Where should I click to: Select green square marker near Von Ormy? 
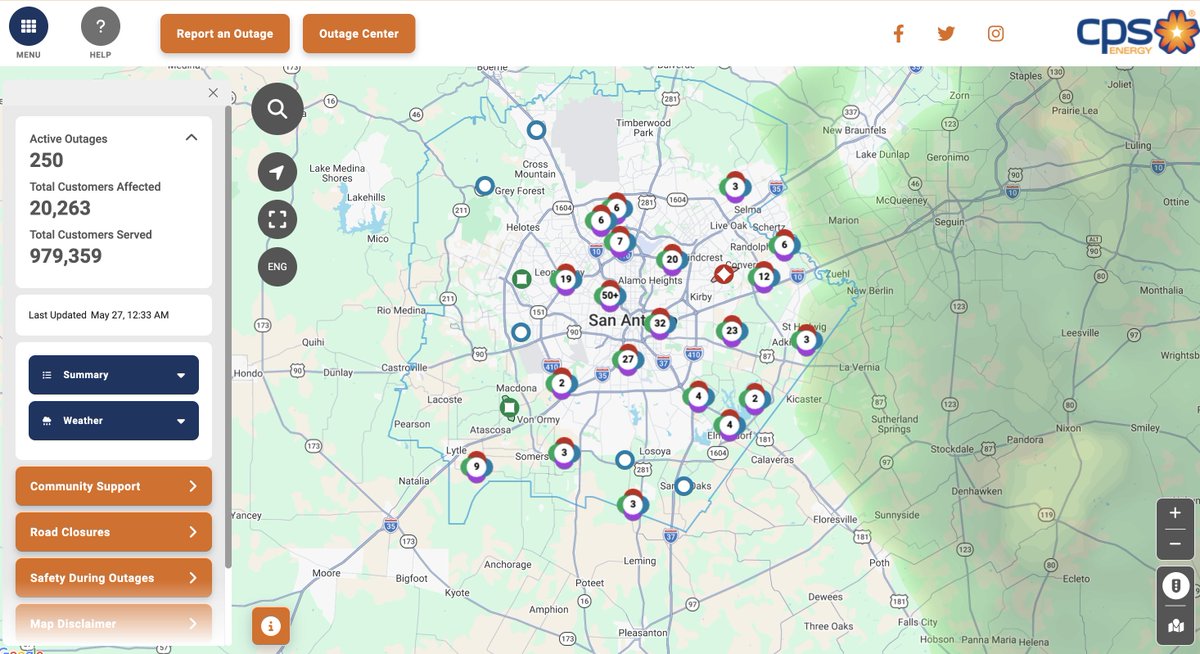pos(509,406)
